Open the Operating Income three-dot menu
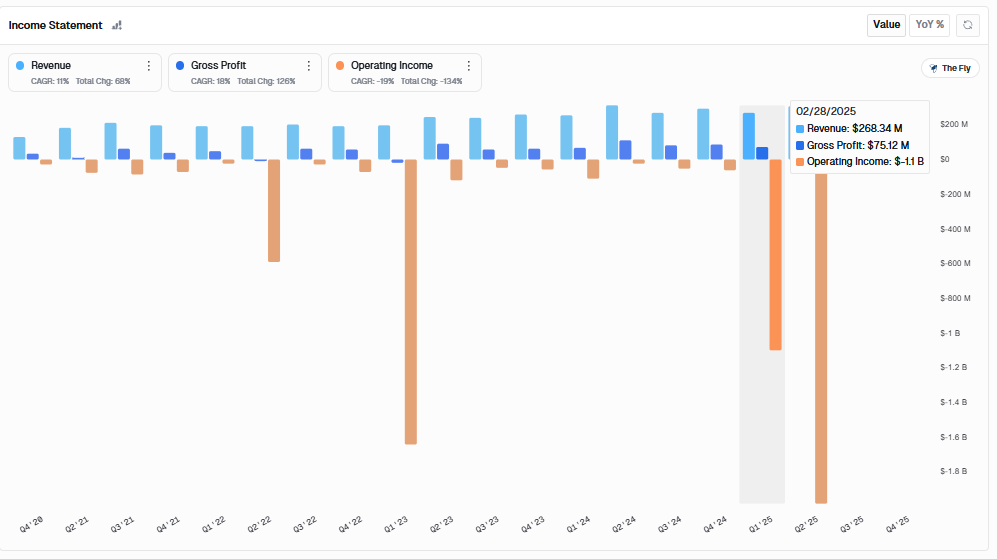The width and height of the screenshot is (997, 559). (468, 66)
